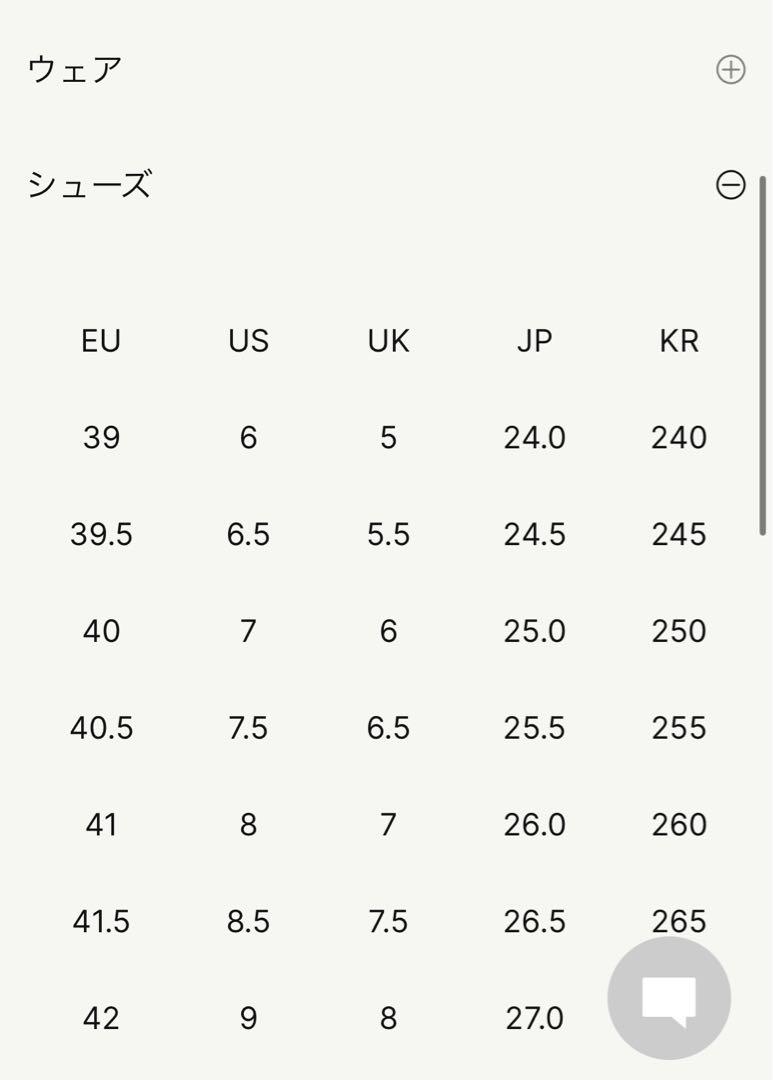Click JP size 24.5 cell
Viewport: 773px width, 1080px height.
[x=535, y=534]
